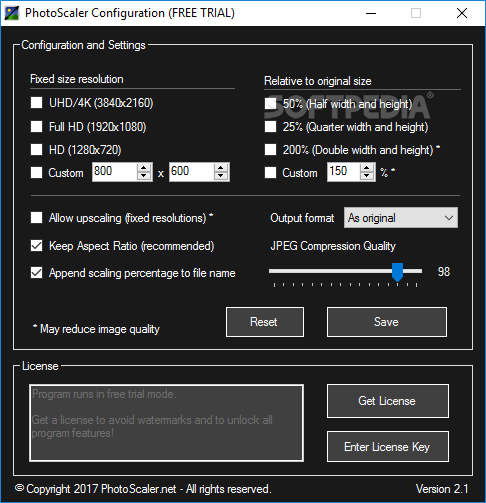Screen dimensions: 486x503
Task: Click the Get License button
Action: pyautogui.click(x=388, y=401)
